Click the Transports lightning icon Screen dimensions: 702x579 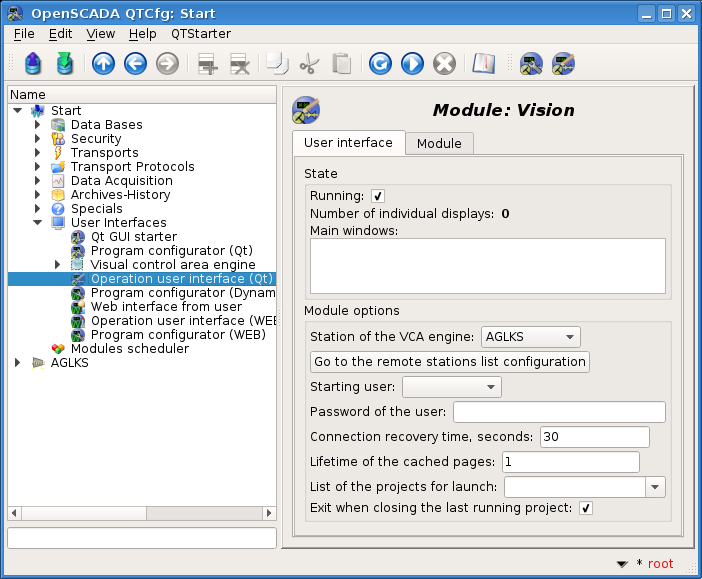(58, 153)
